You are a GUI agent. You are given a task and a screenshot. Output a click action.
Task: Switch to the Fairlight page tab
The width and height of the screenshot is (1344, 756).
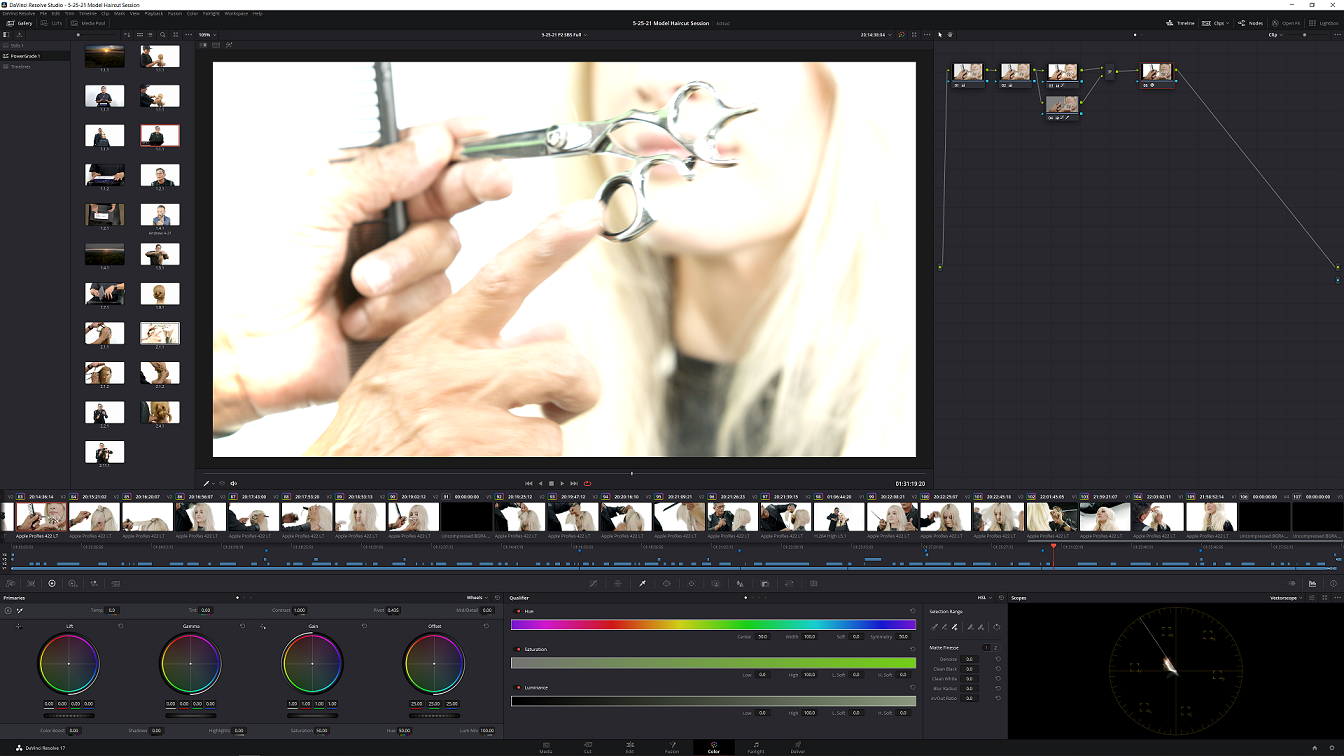[755, 747]
